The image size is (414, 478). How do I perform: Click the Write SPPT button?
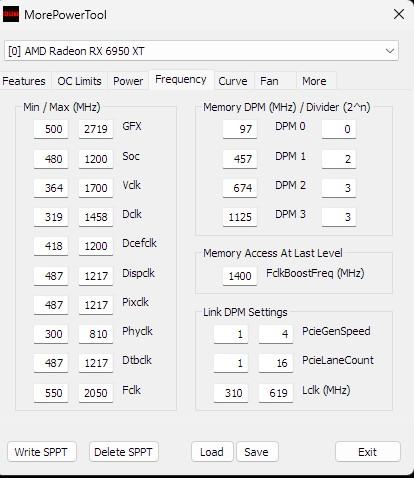pyautogui.click(x=41, y=452)
